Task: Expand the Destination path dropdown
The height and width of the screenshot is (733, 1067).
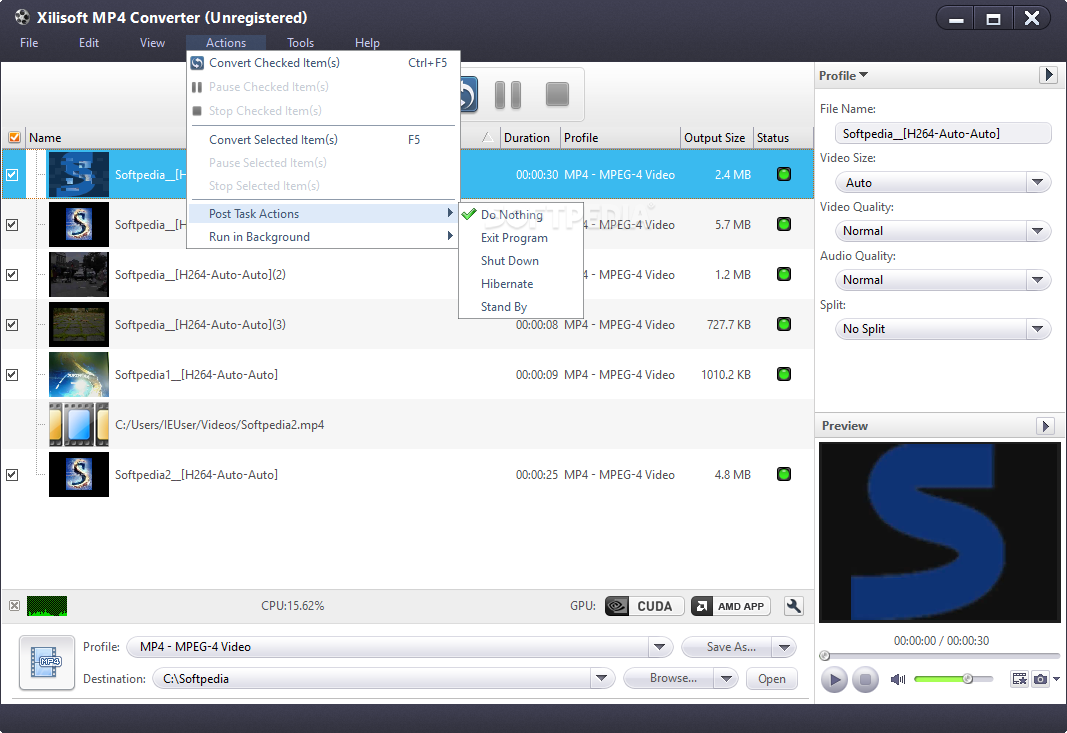Action: tap(601, 679)
